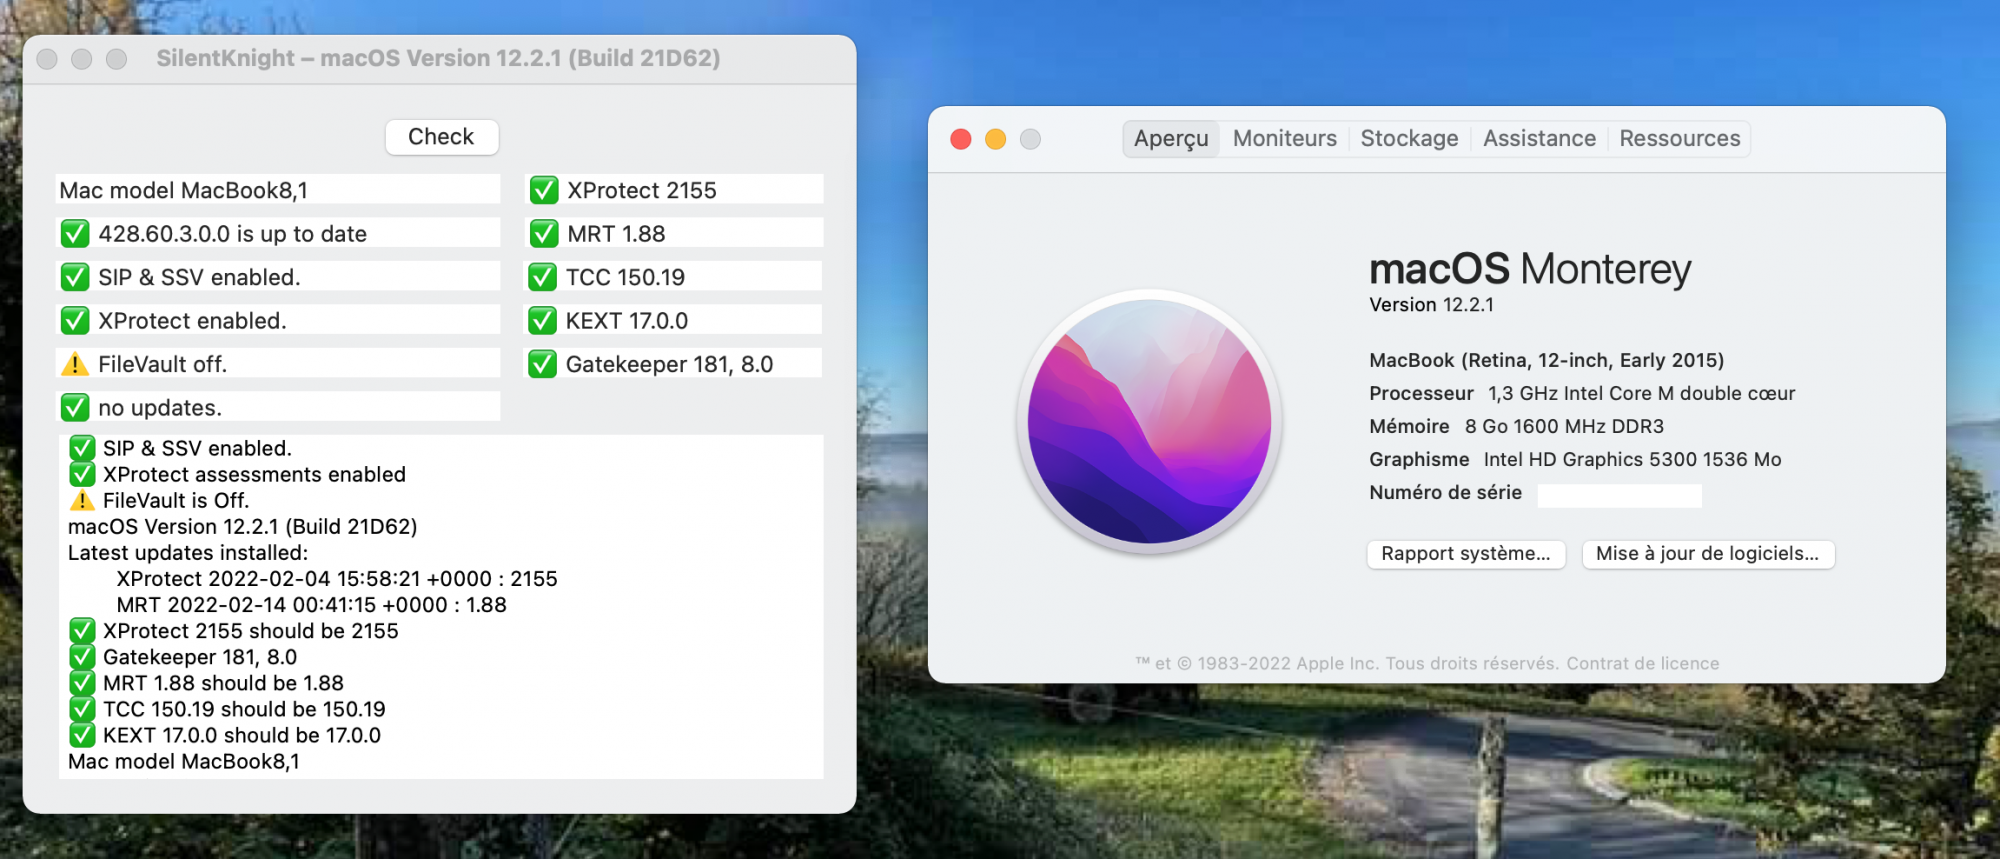The image size is (2000, 859).
Task: Minimize the About This Mac window
Action: pyautogui.click(x=995, y=139)
